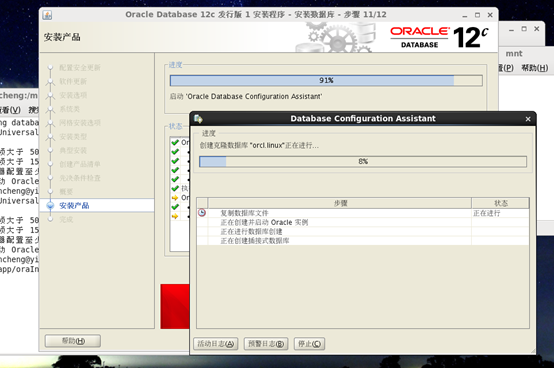Screen dimensions: 554x368
Task: Click the clock icon beside 复制数据库文件
Action: click(x=202, y=213)
